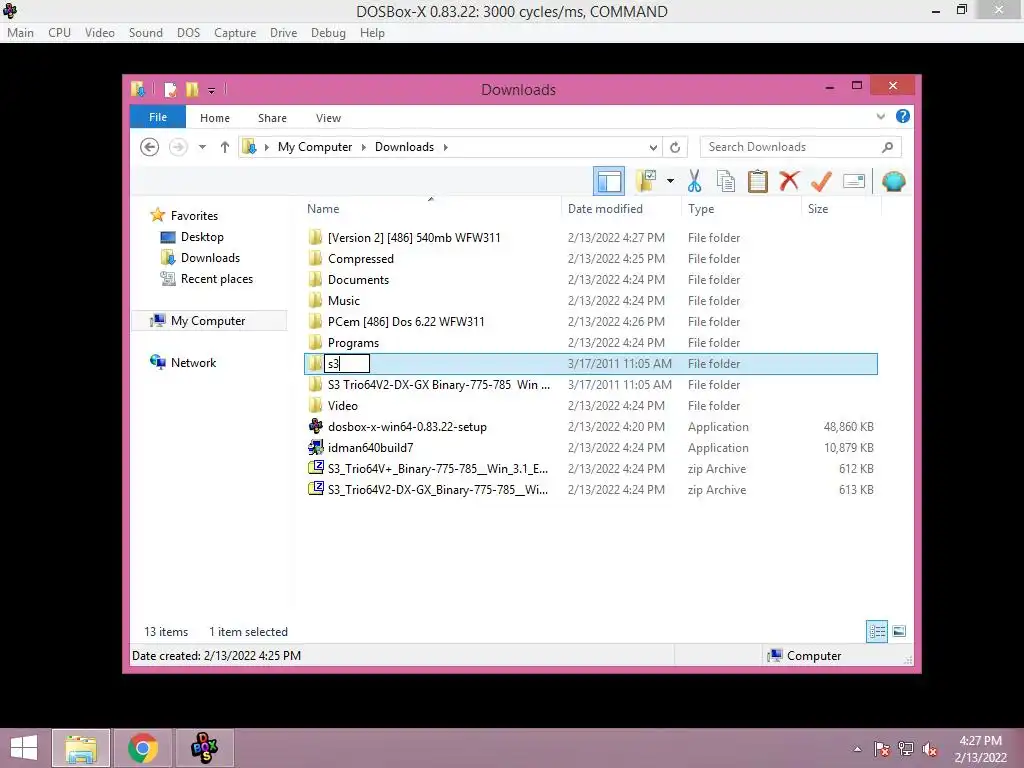The width and height of the screenshot is (1024, 768).
Task: Open Chrome from the taskbar
Action: click(x=143, y=748)
